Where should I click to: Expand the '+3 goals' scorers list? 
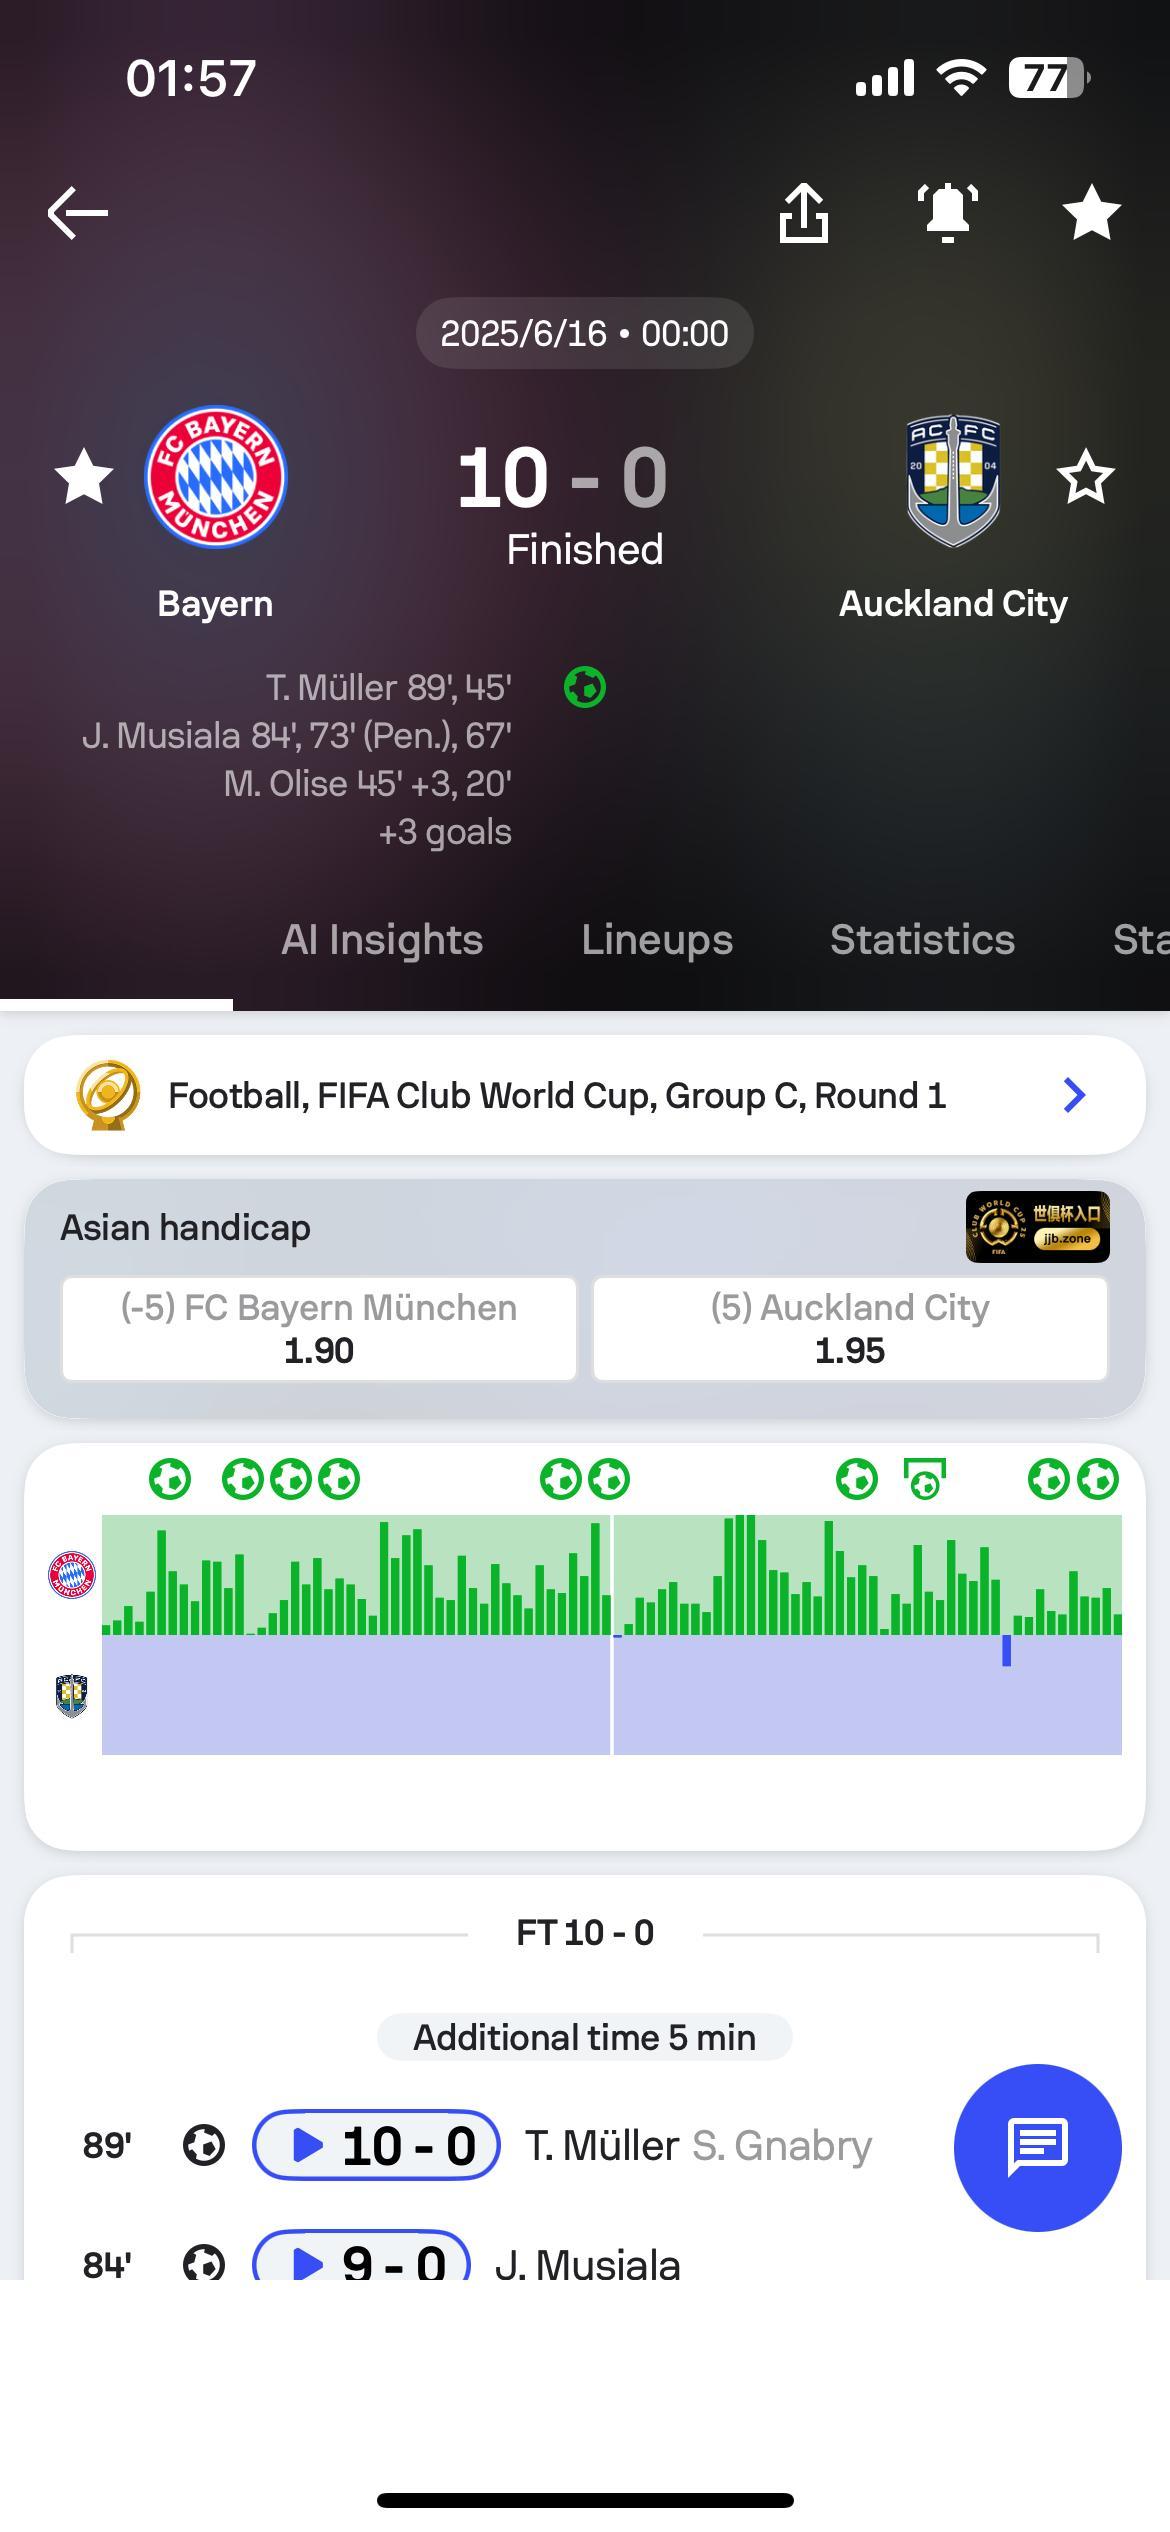[445, 832]
